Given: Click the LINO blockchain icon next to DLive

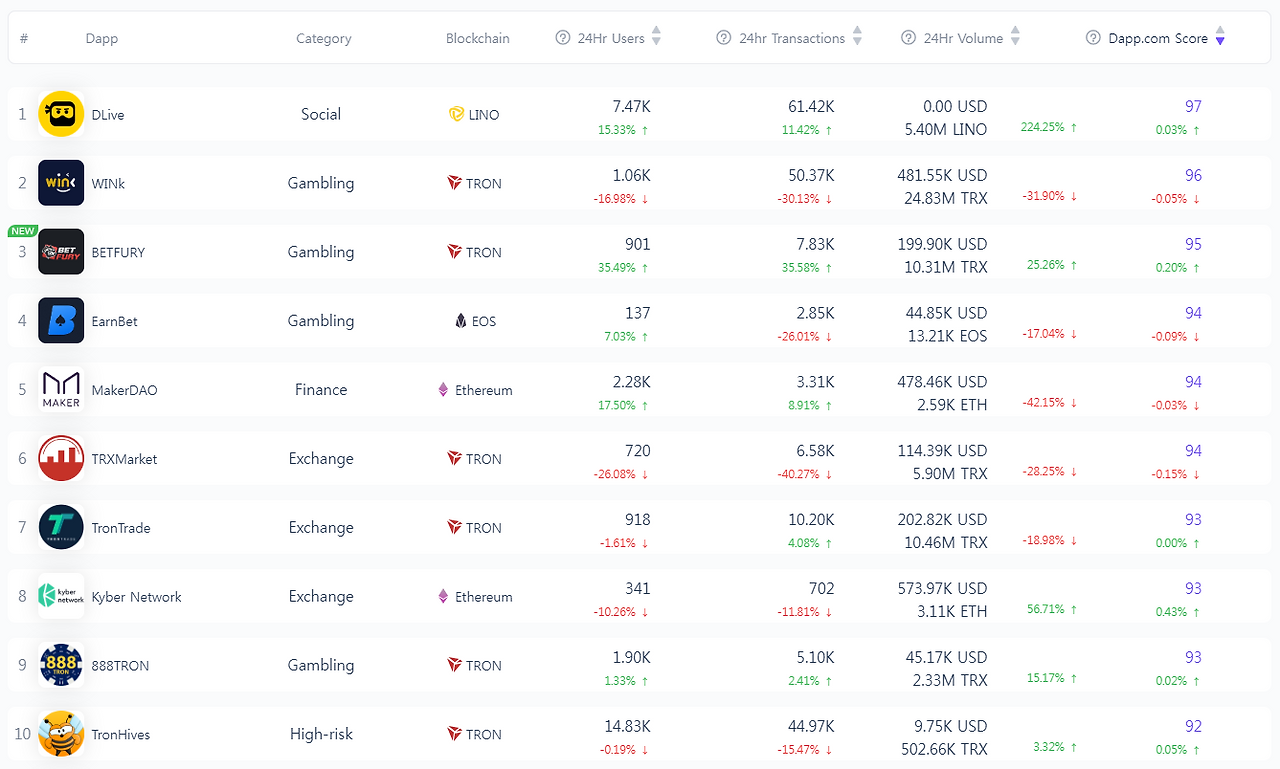Looking at the screenshot, I should (455, 114).
